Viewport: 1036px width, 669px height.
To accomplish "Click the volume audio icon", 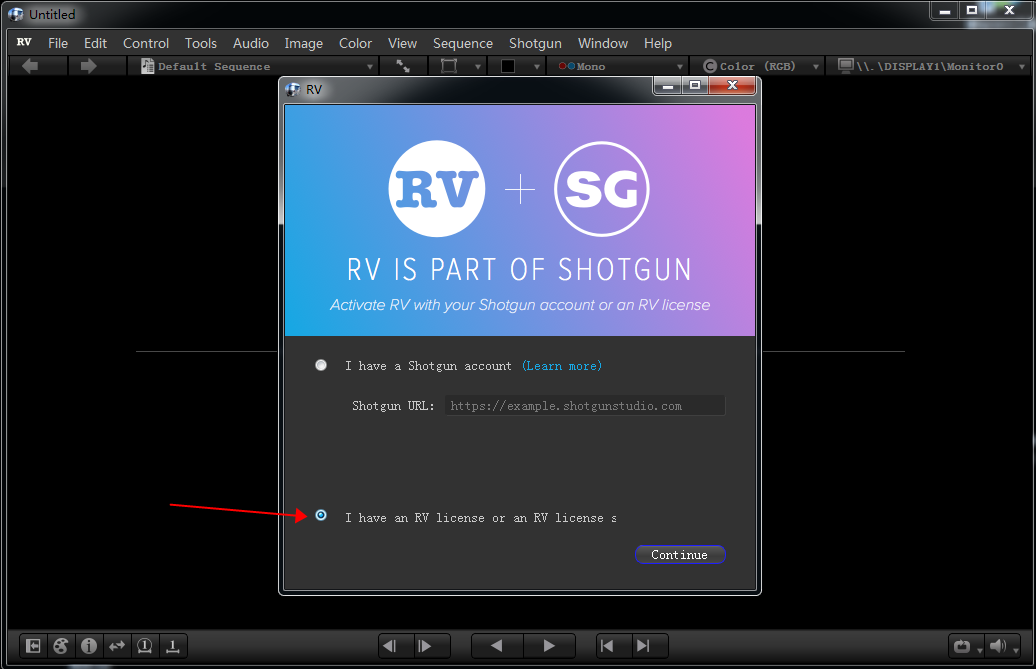I will point(996,646).
